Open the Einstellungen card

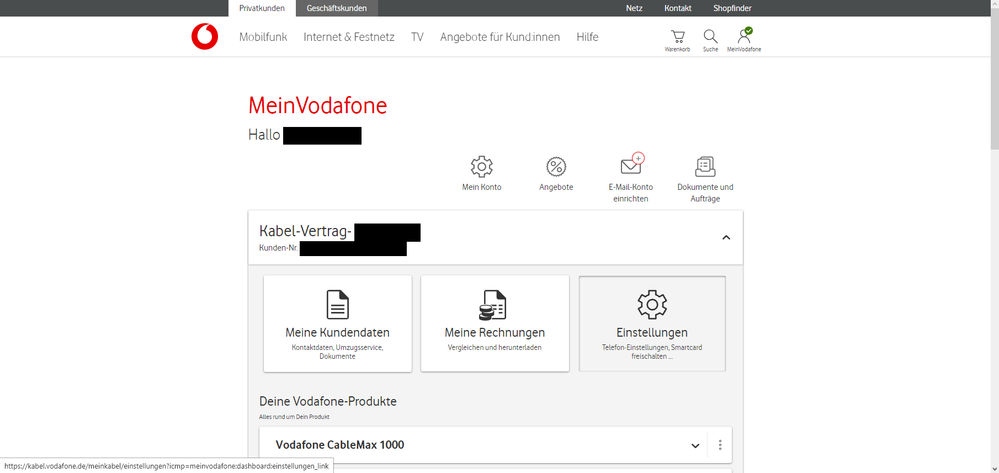pyautogui.click(x=652, y=324)
